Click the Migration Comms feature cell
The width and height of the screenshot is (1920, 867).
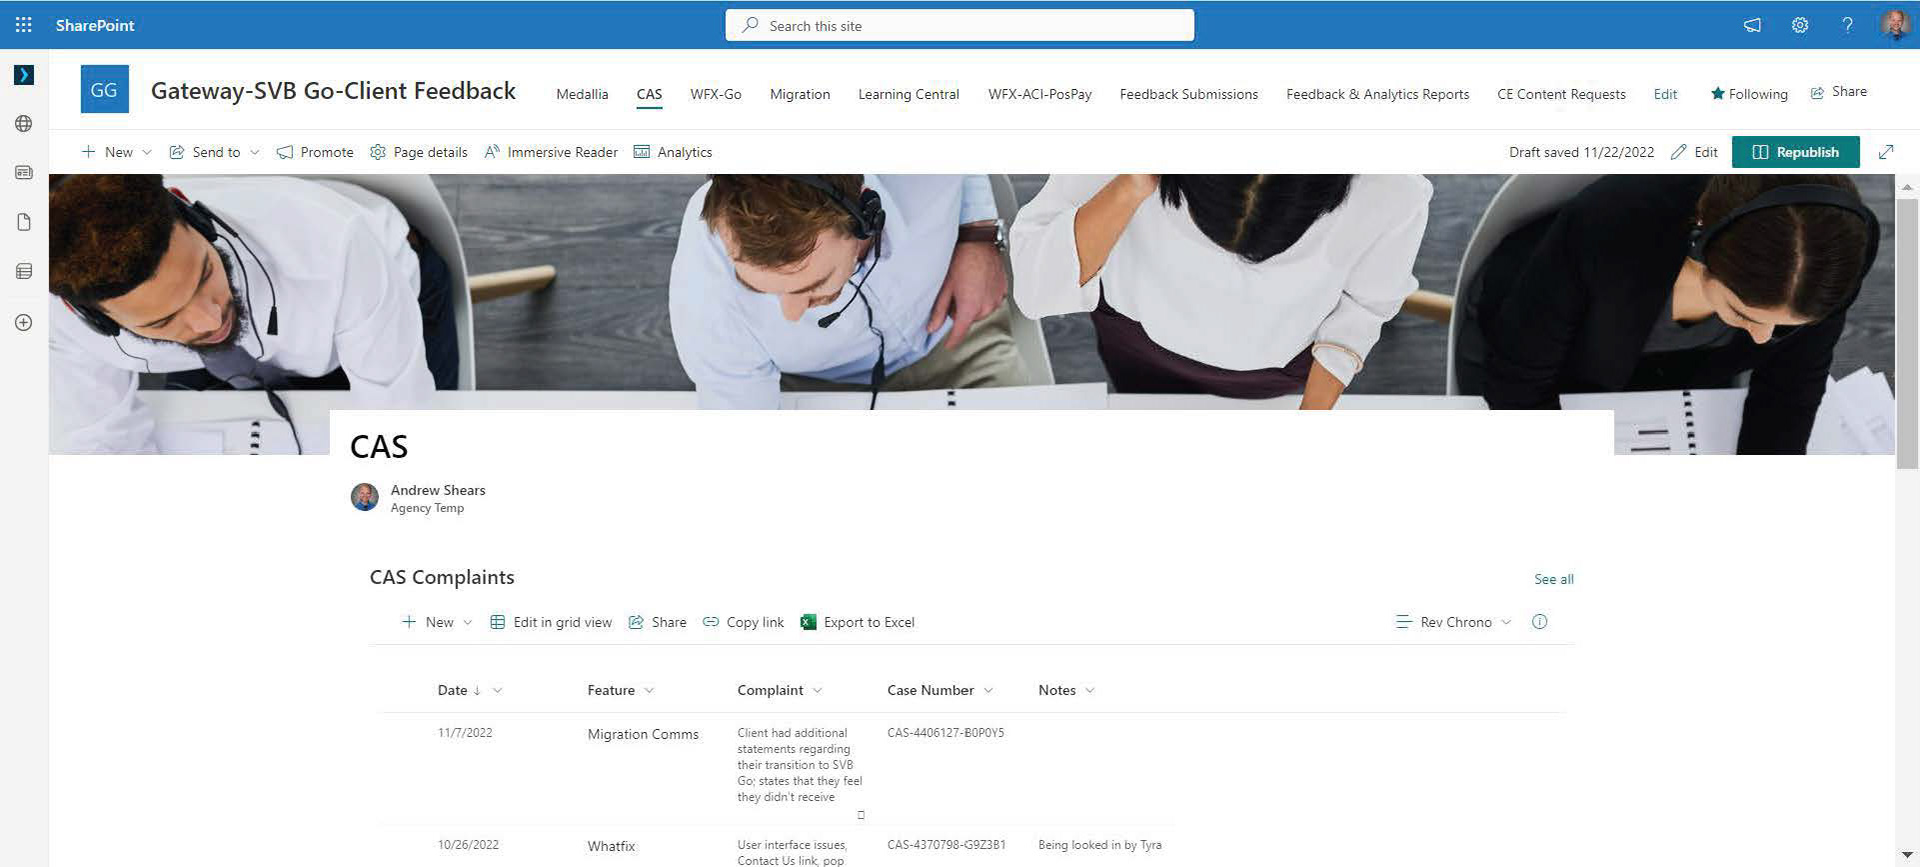(643, 734)
